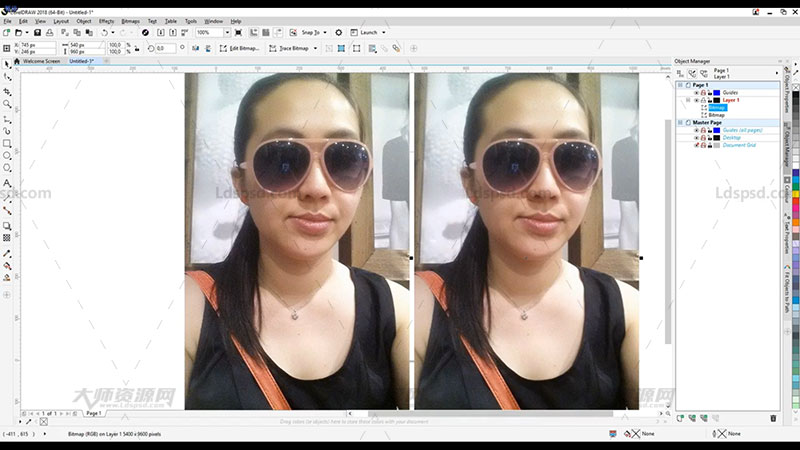800x450 pixels.
Task: Choose the Drop Shadow tool
Action: pyautogui.click(x=7, y=226)
